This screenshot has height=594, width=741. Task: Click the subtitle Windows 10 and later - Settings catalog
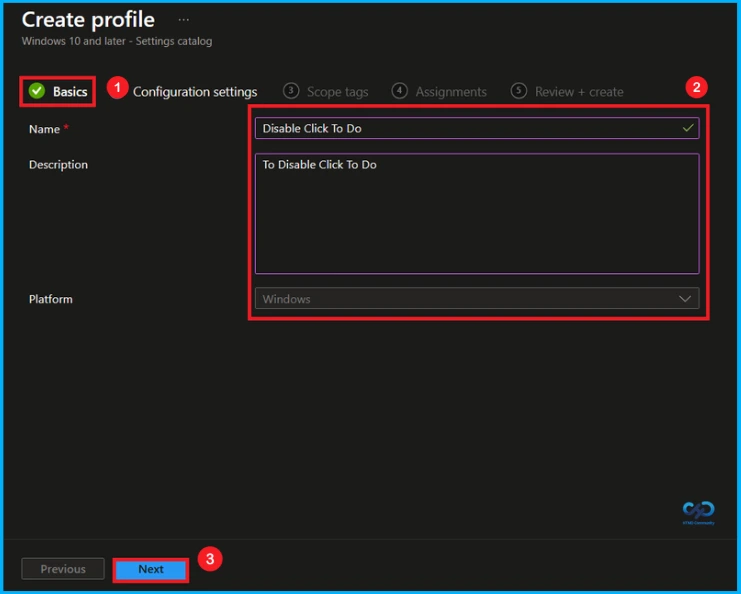click(117, 41)
